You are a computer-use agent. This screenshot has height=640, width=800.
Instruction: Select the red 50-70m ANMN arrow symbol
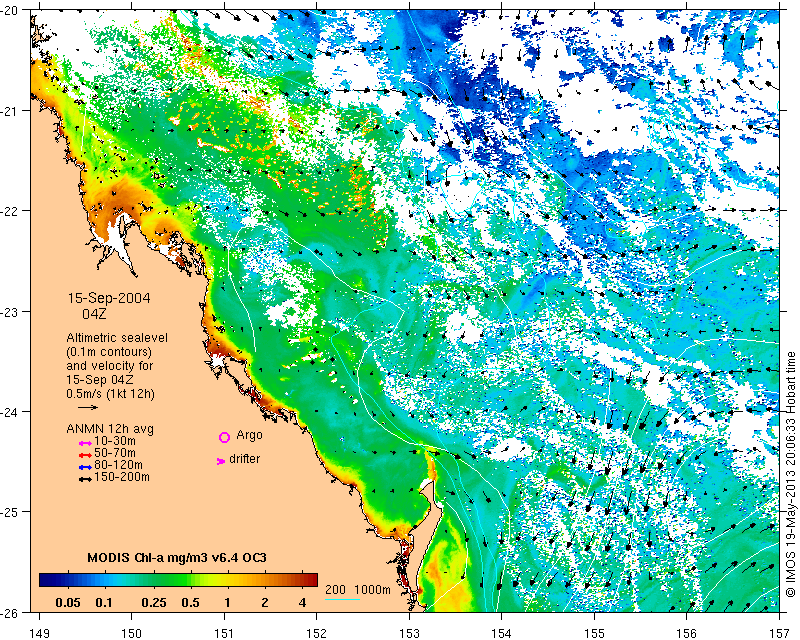[85, 455]
